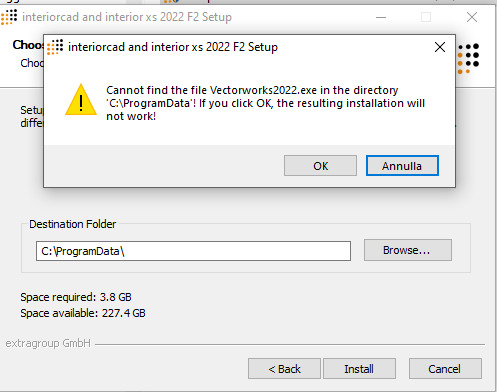Image resolution: width=497 pixels, height=392 pixels.
Task: Click the extragroup GmbH branding text
Action: 48,343
